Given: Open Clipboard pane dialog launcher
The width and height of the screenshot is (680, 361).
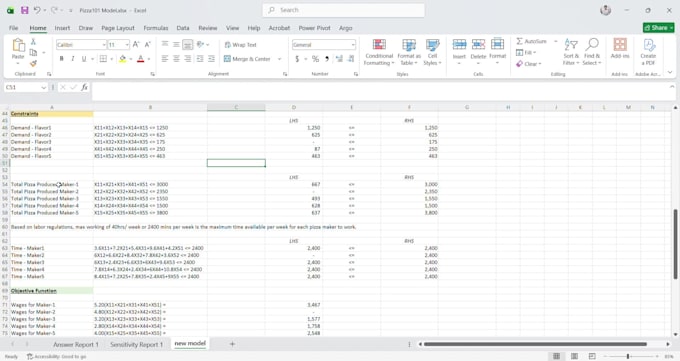Looking at the screenshot, I should click(x=49, y=74).
